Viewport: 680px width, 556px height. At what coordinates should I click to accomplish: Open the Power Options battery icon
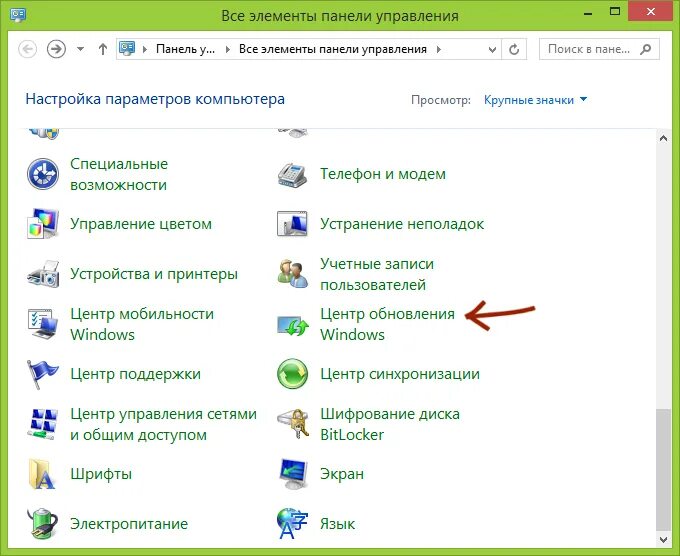coord(42,523)
